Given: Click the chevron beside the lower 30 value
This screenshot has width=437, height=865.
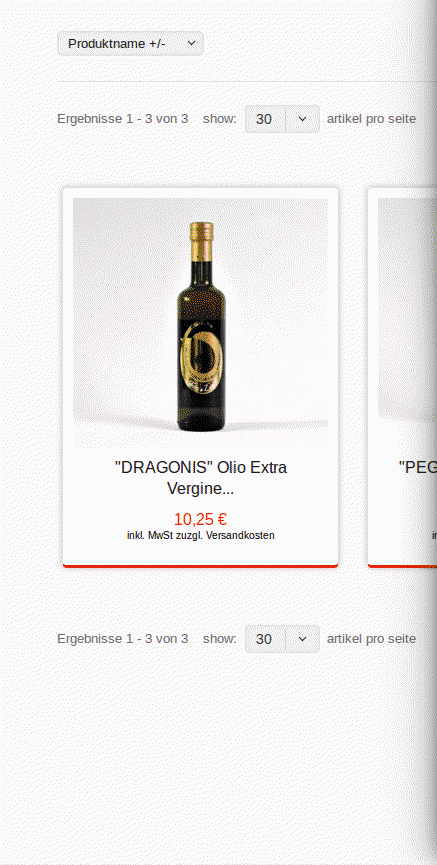Looking at the screenshot, I should (302, 639).
